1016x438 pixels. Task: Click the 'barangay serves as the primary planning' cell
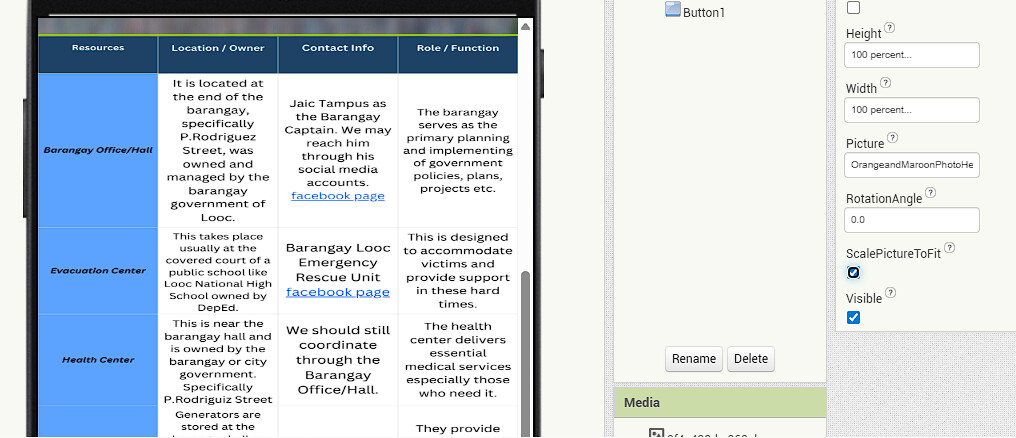click(457, 150)
